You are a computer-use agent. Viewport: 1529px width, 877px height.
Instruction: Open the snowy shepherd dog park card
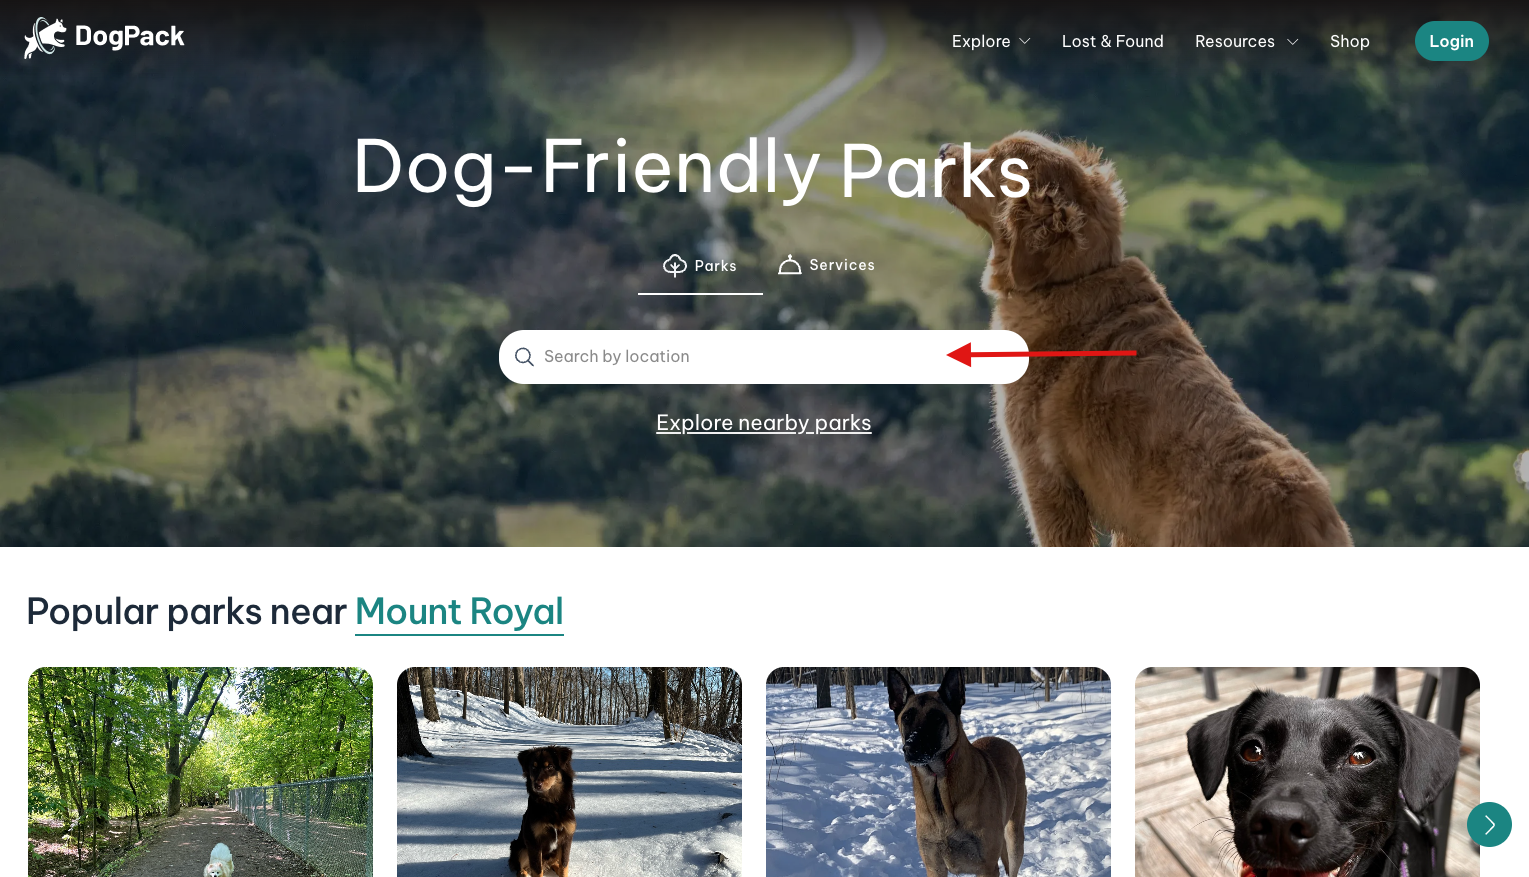[x=938, y=772]
